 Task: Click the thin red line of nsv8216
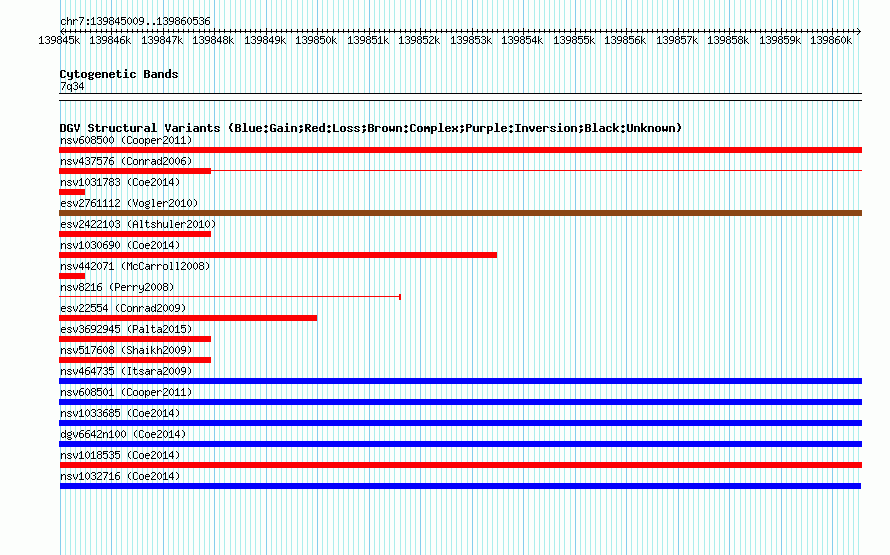coord(230,297)
